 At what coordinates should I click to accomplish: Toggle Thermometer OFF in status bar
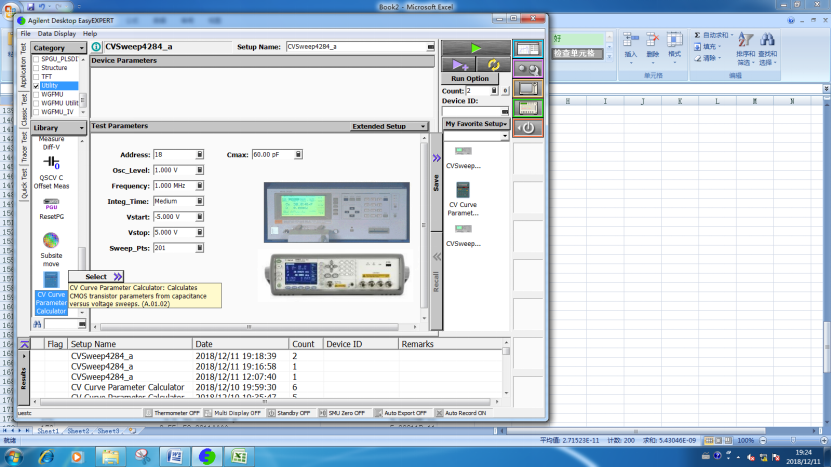coord(172,413)
